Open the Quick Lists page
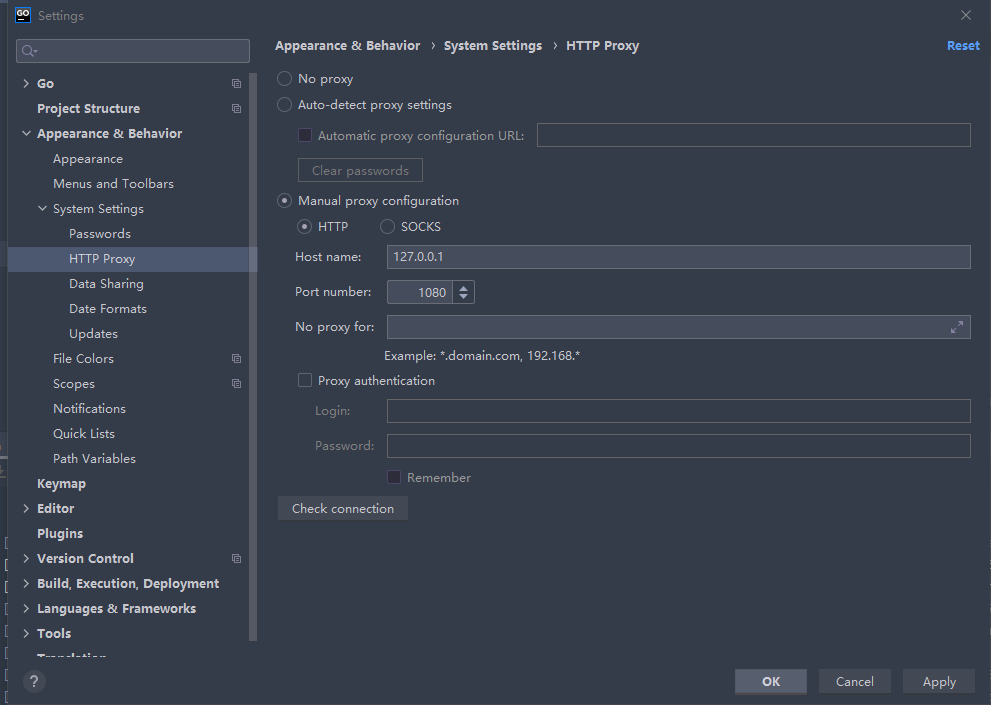Viewport: 991px width, 705px height. coord(84,434)
